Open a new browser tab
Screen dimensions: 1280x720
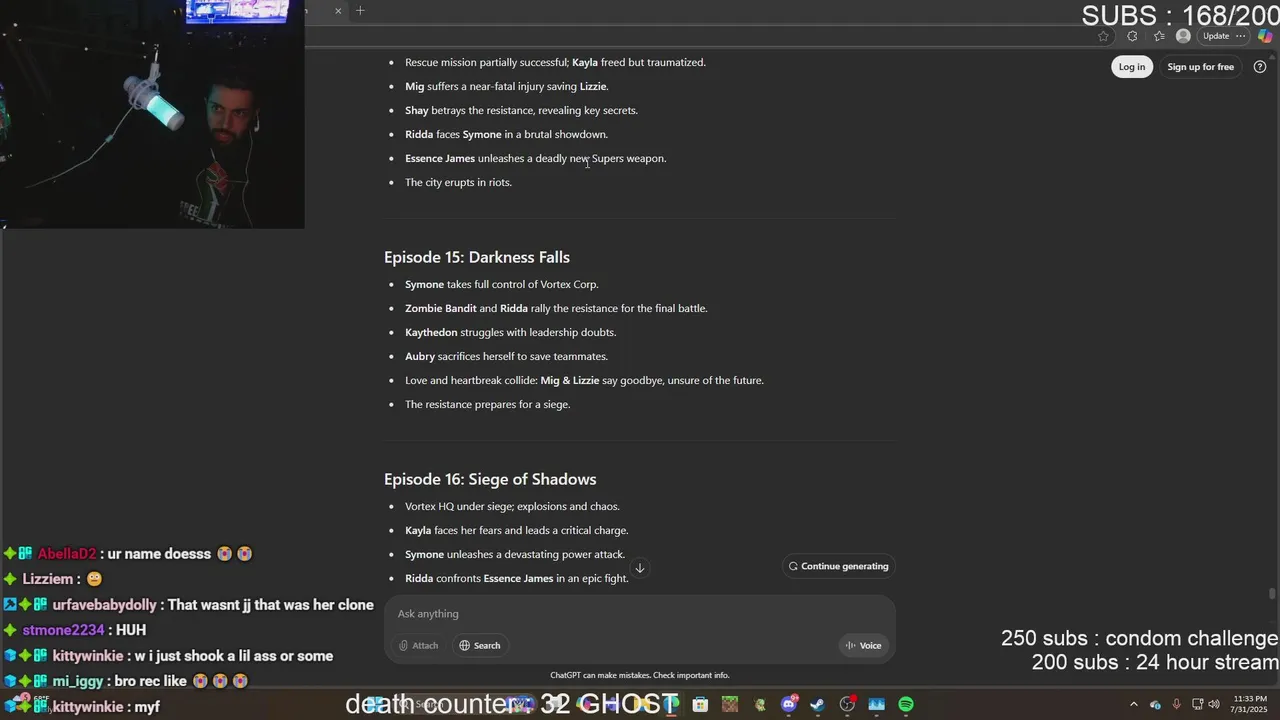(x=360, y=11)
